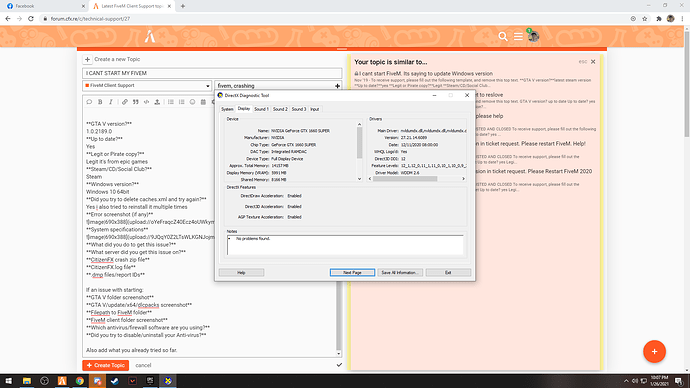This screenshot has height=388, width=690.
Task: Open Chrome extensions puzzle icon
Action: tap(659, 18)
